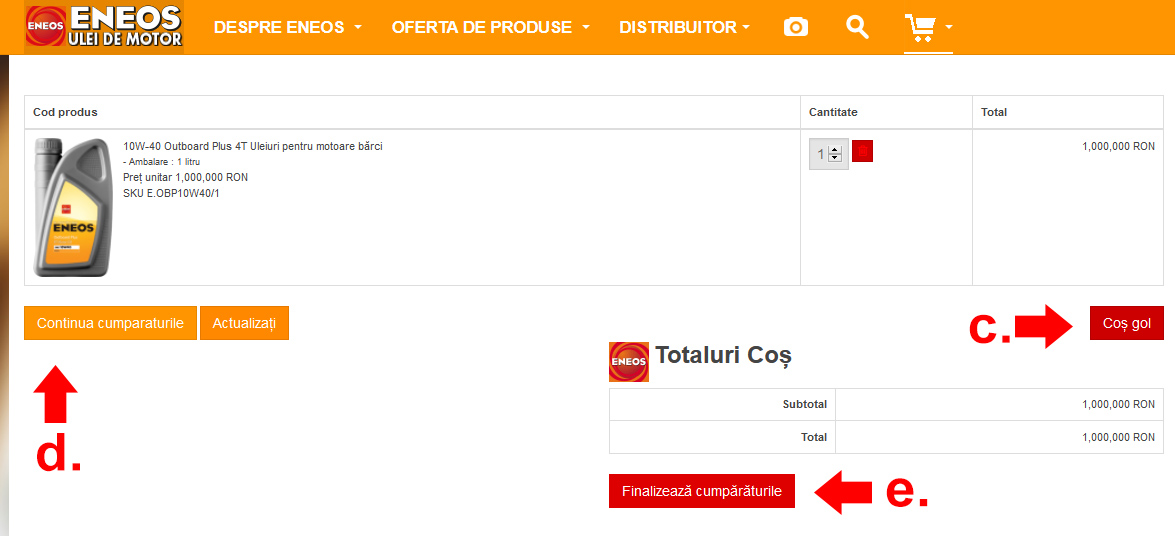This screenshot has height=536, width=1175.
Task: Click the Totaluri Coș heading
Action: tap(723, 355)
